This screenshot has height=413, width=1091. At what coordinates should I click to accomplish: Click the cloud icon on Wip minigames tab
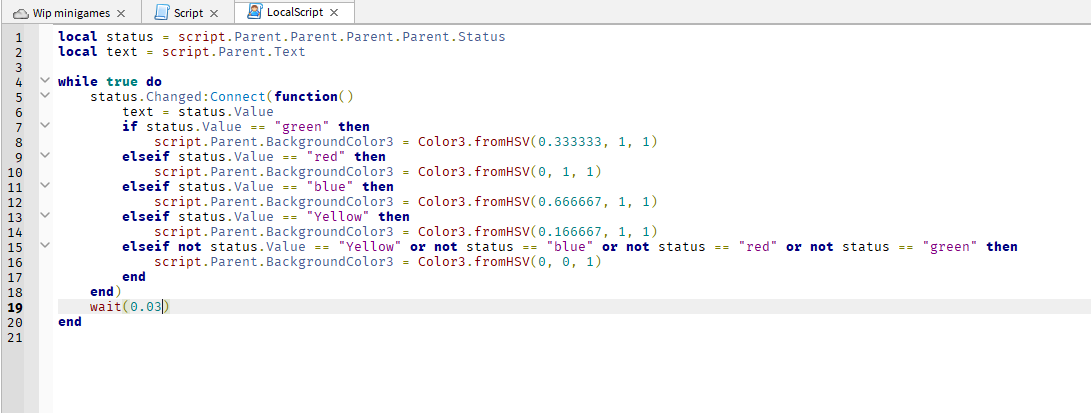(x=18, y=13)
